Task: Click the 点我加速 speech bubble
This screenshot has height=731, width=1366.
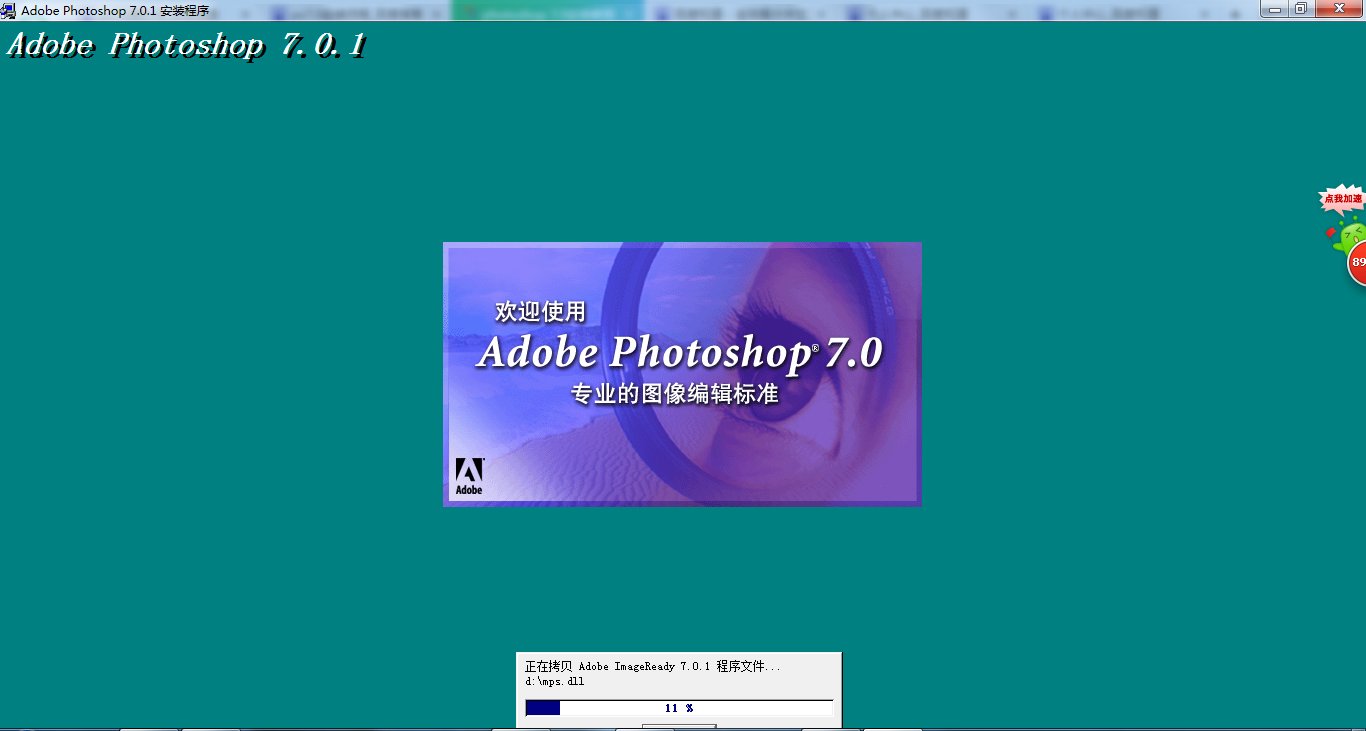Action: (x=1343, y=198)
